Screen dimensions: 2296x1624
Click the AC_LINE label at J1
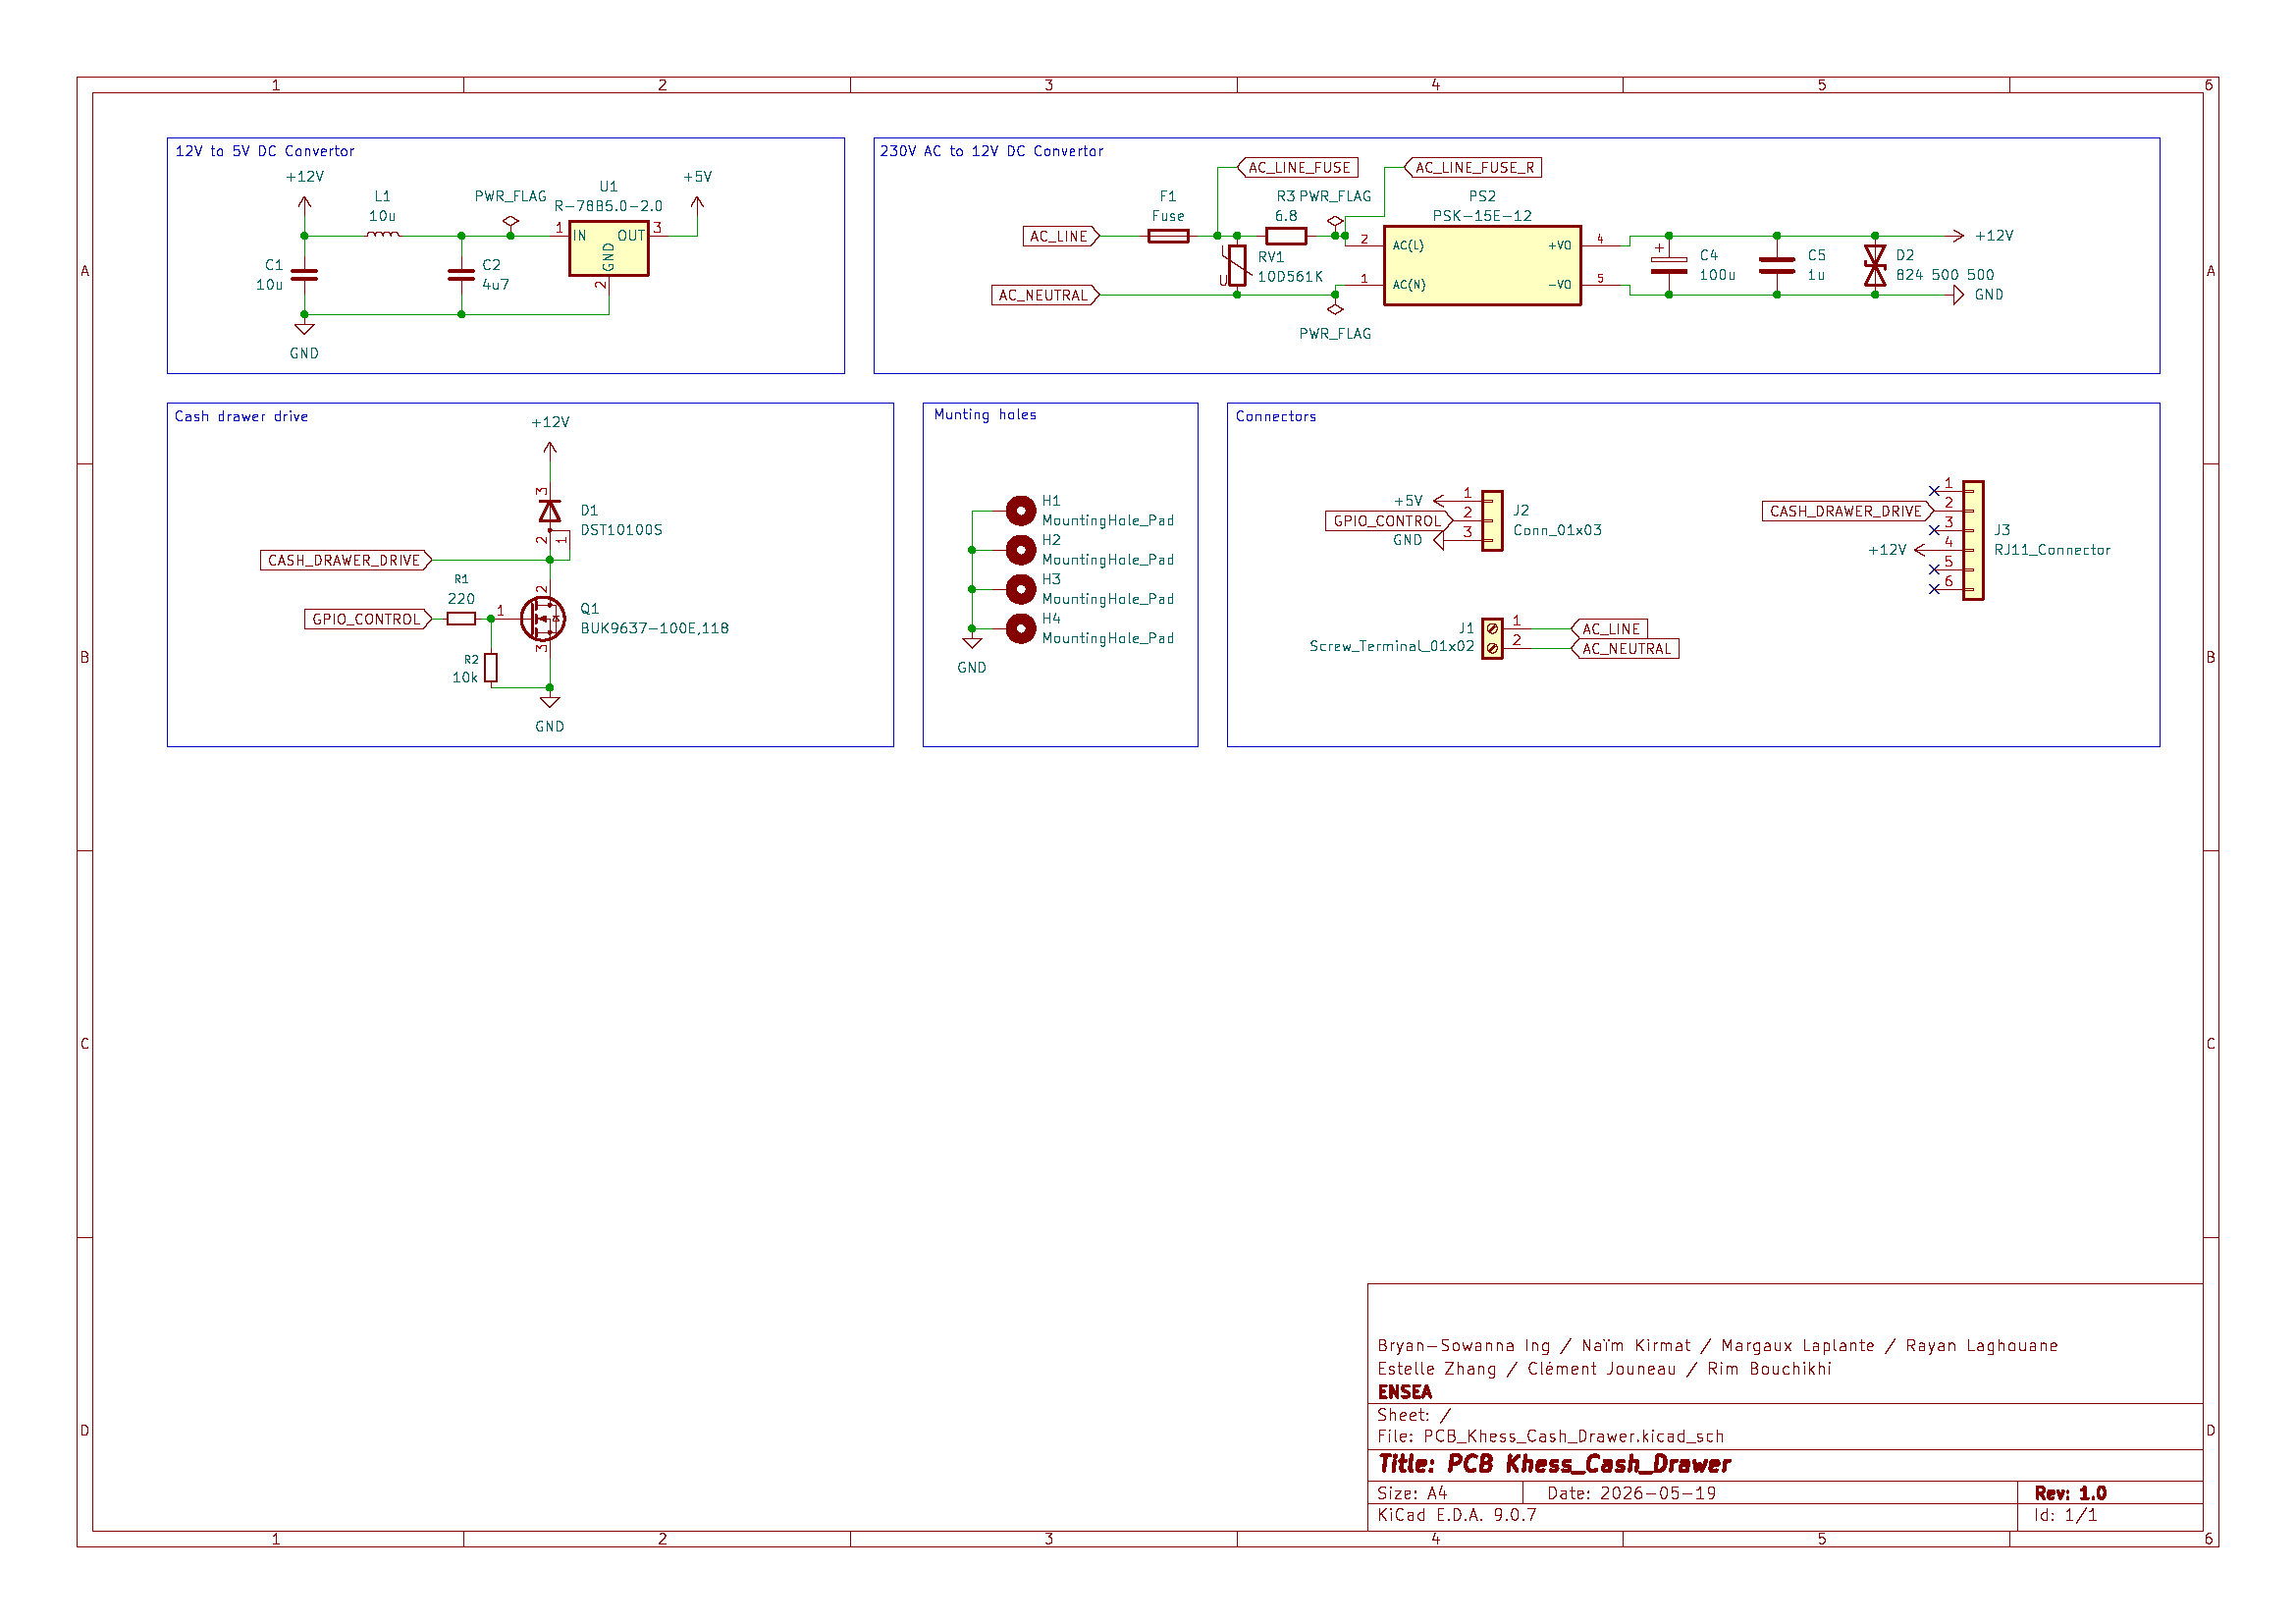[x=1609, y=629]
